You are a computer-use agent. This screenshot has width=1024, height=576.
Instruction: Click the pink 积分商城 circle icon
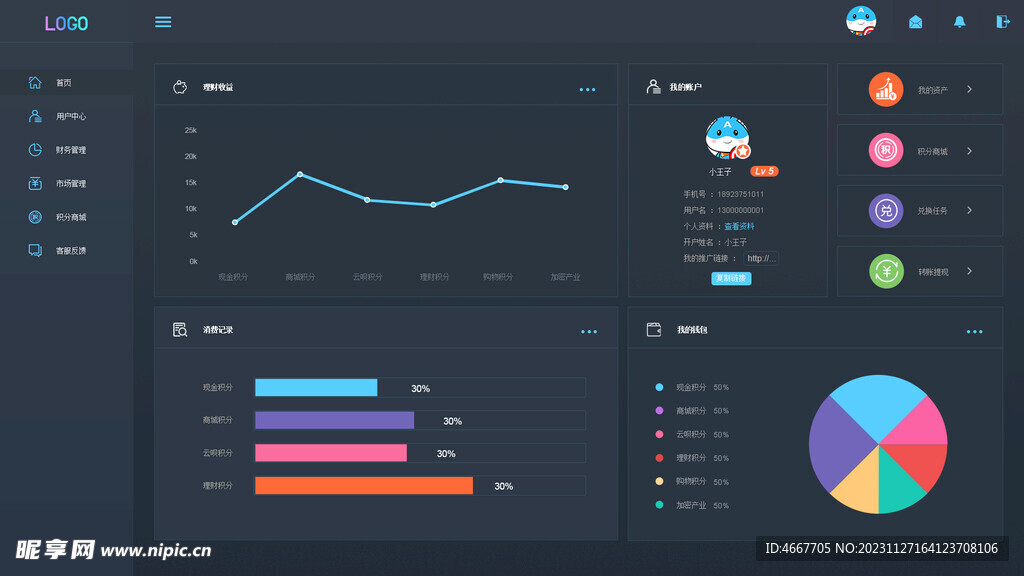pyautogui.click(x=885, y=151)
